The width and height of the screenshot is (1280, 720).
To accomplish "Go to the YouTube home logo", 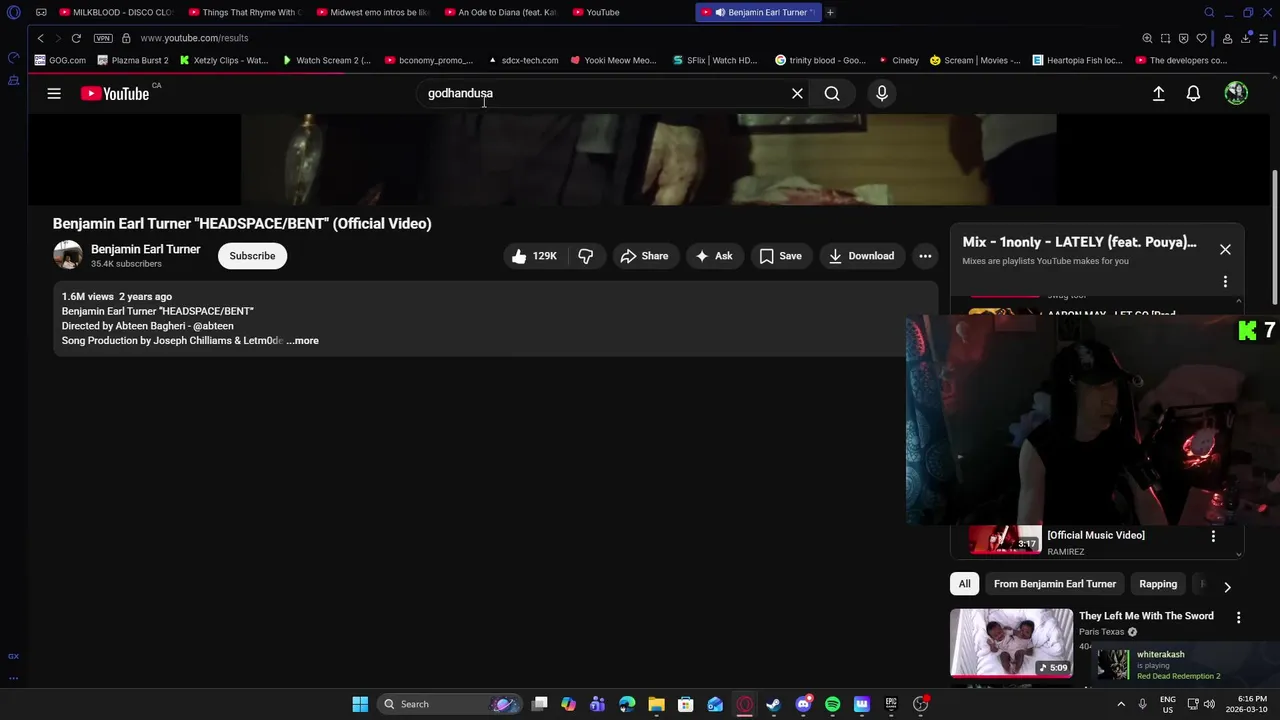I will tap(115, 94).
